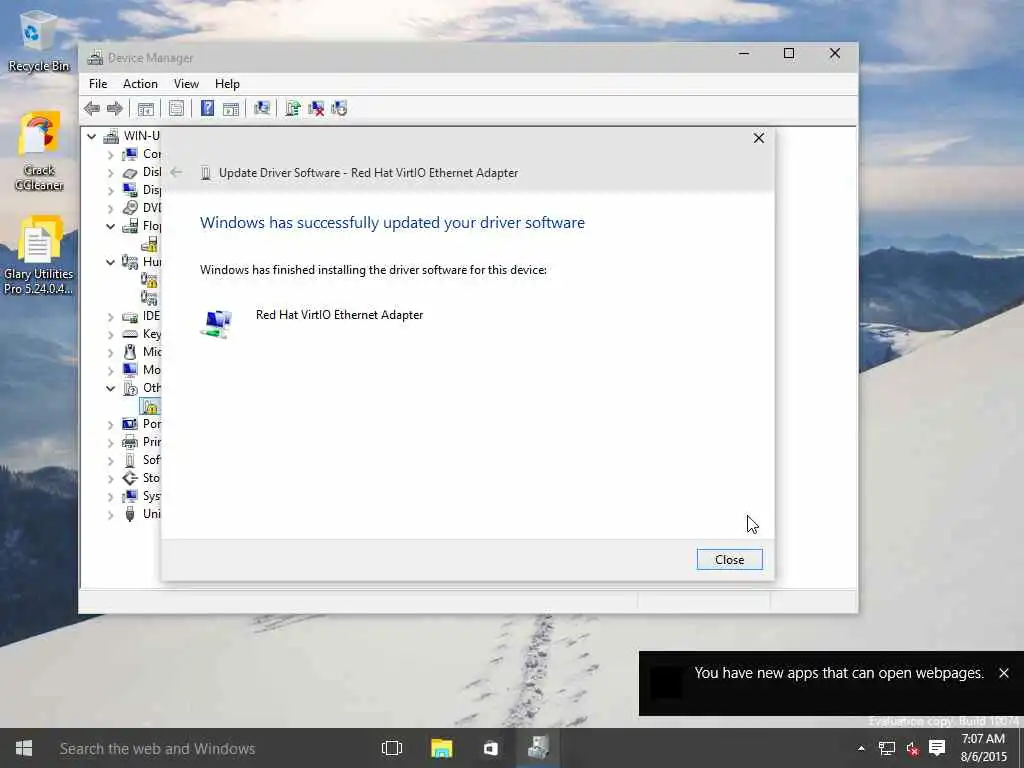The height and width of the screenshot is (768, 1024).
Task: Open the Recycle Bin desktop icon
Action: [x=38, y=40]
